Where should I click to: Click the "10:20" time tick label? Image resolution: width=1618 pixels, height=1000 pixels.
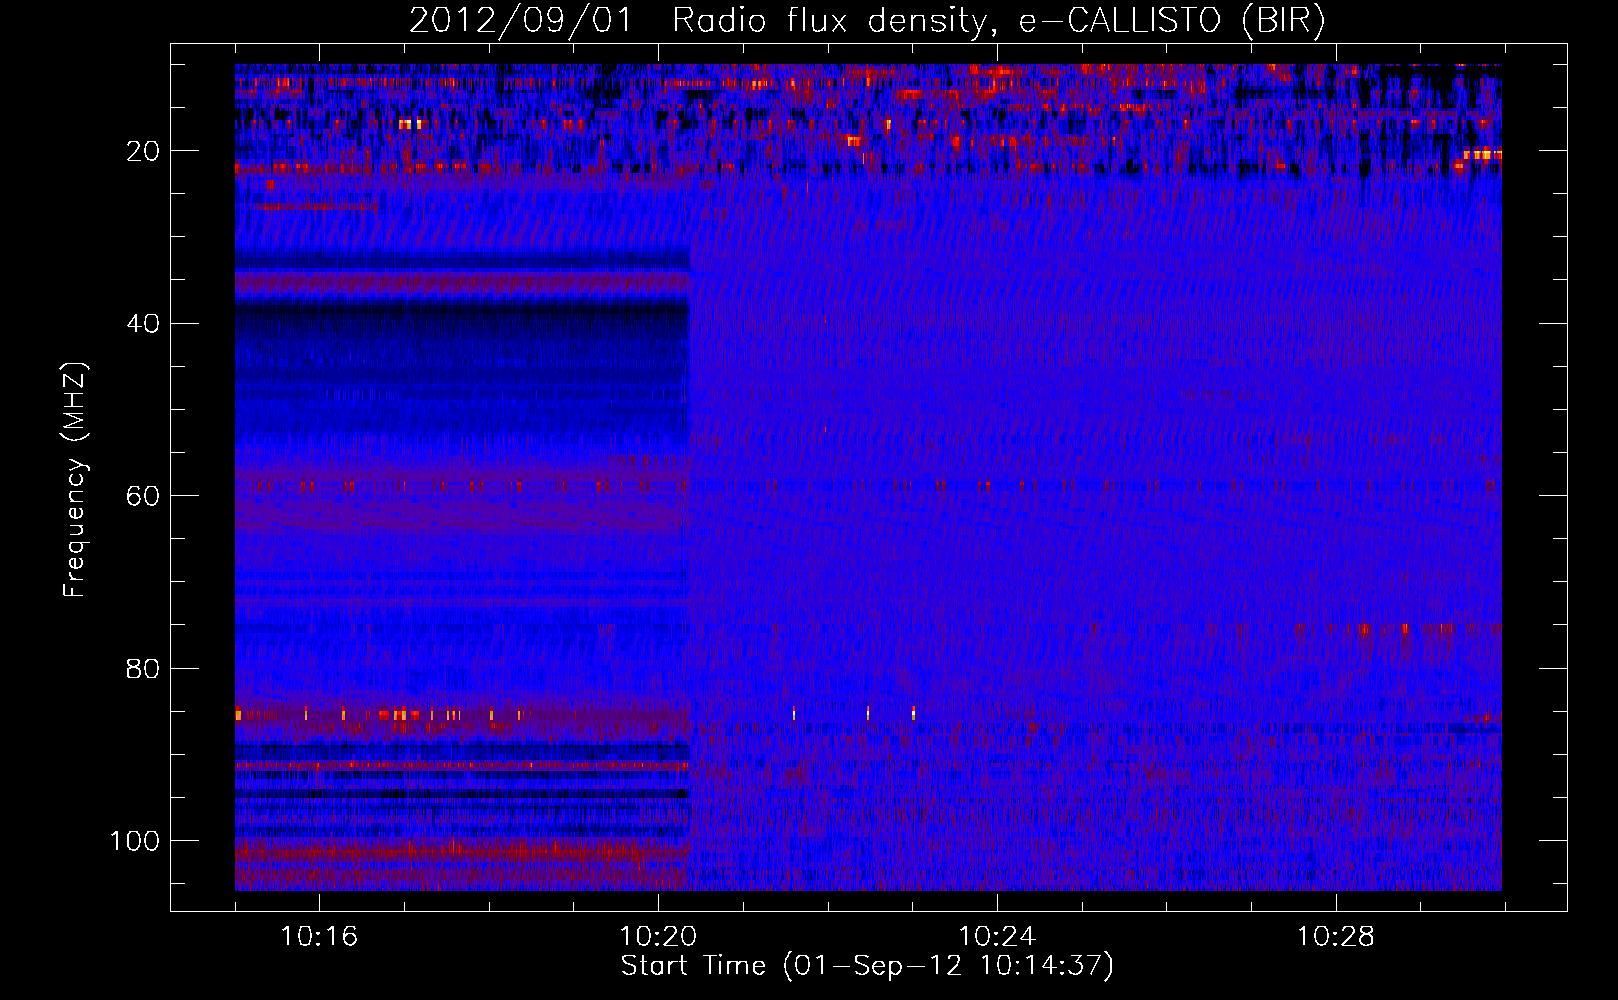point(658,937)
